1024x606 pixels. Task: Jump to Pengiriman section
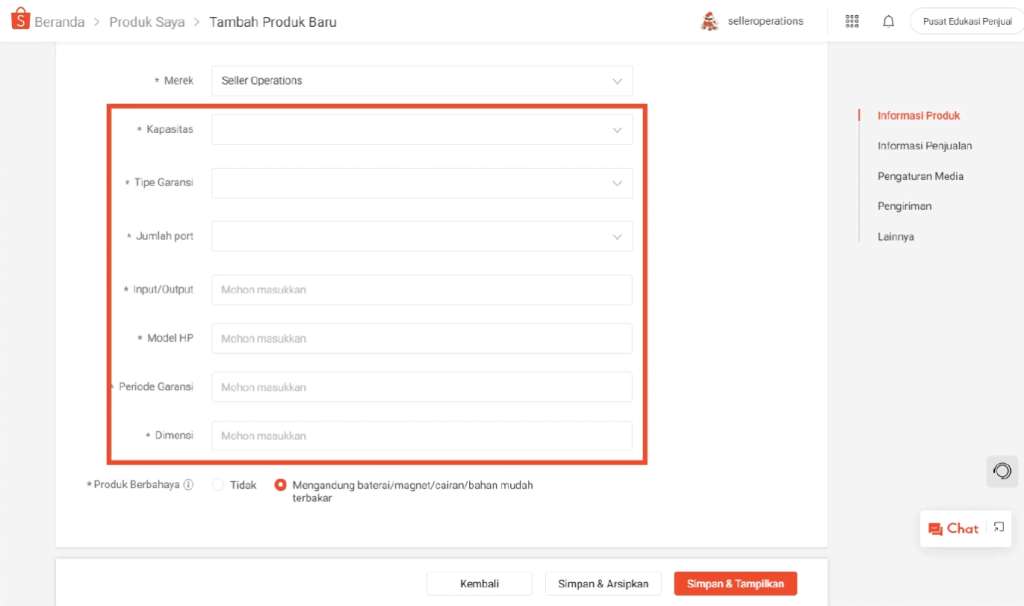(x=904, y=206)
